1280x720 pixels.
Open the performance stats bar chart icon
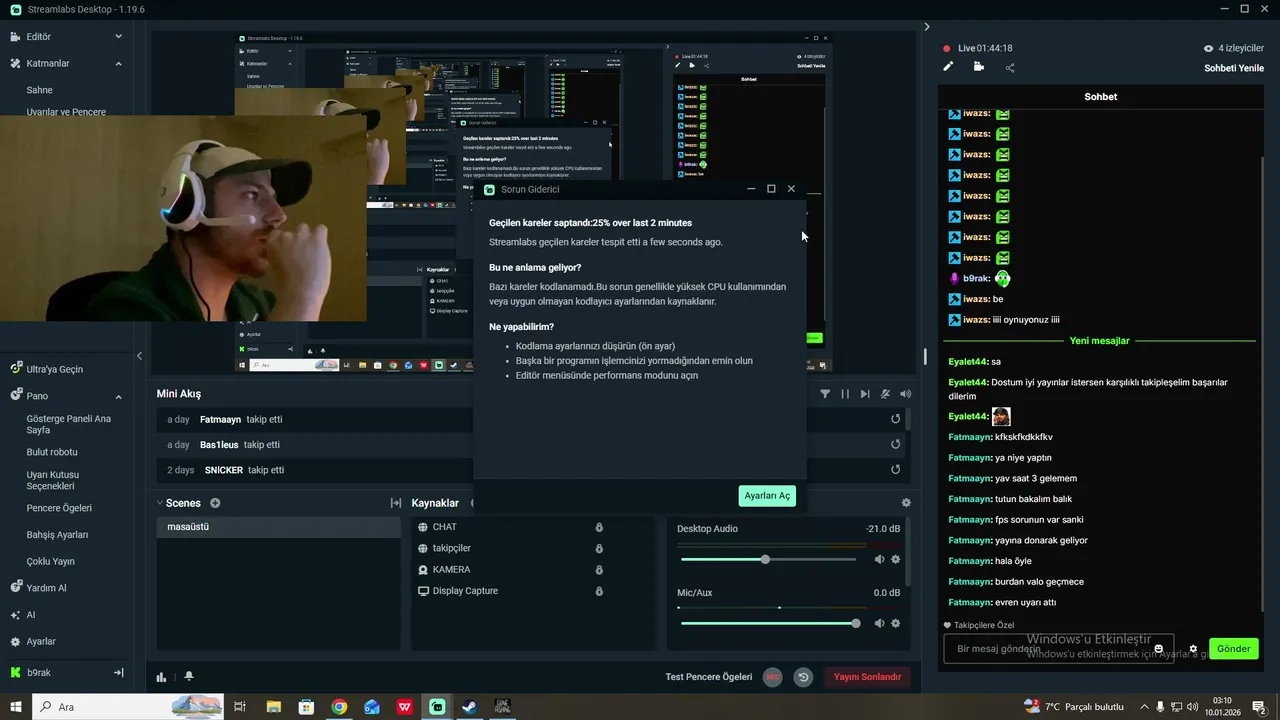coord(161,677)
